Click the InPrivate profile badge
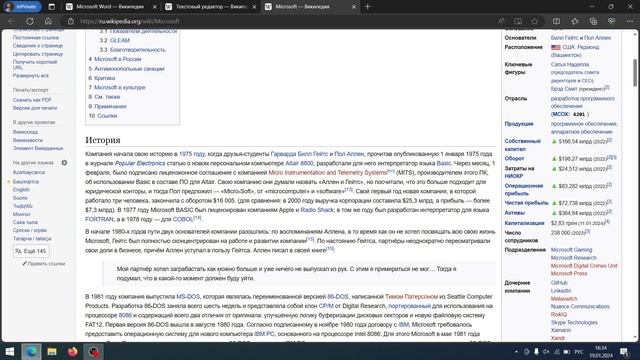 (22, 7)
